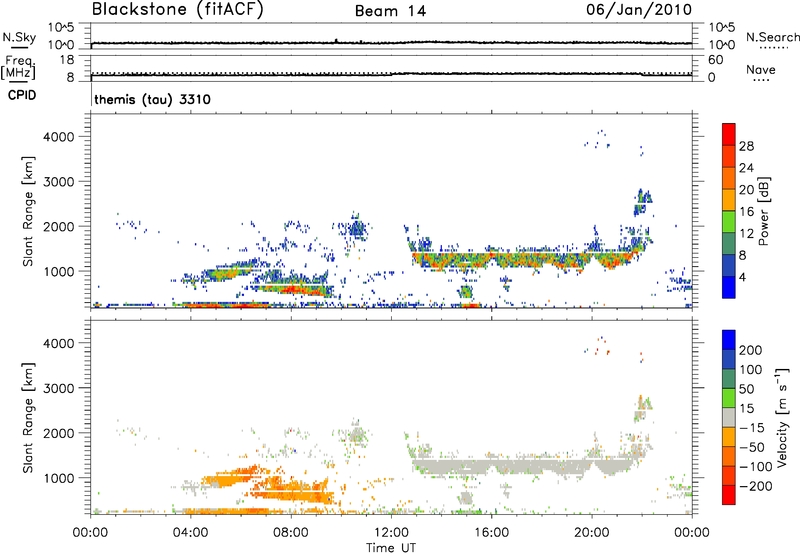This screenshot has height=554, width=800.
Task: Click the 'N.Sky' label
Action: point(19,37)
